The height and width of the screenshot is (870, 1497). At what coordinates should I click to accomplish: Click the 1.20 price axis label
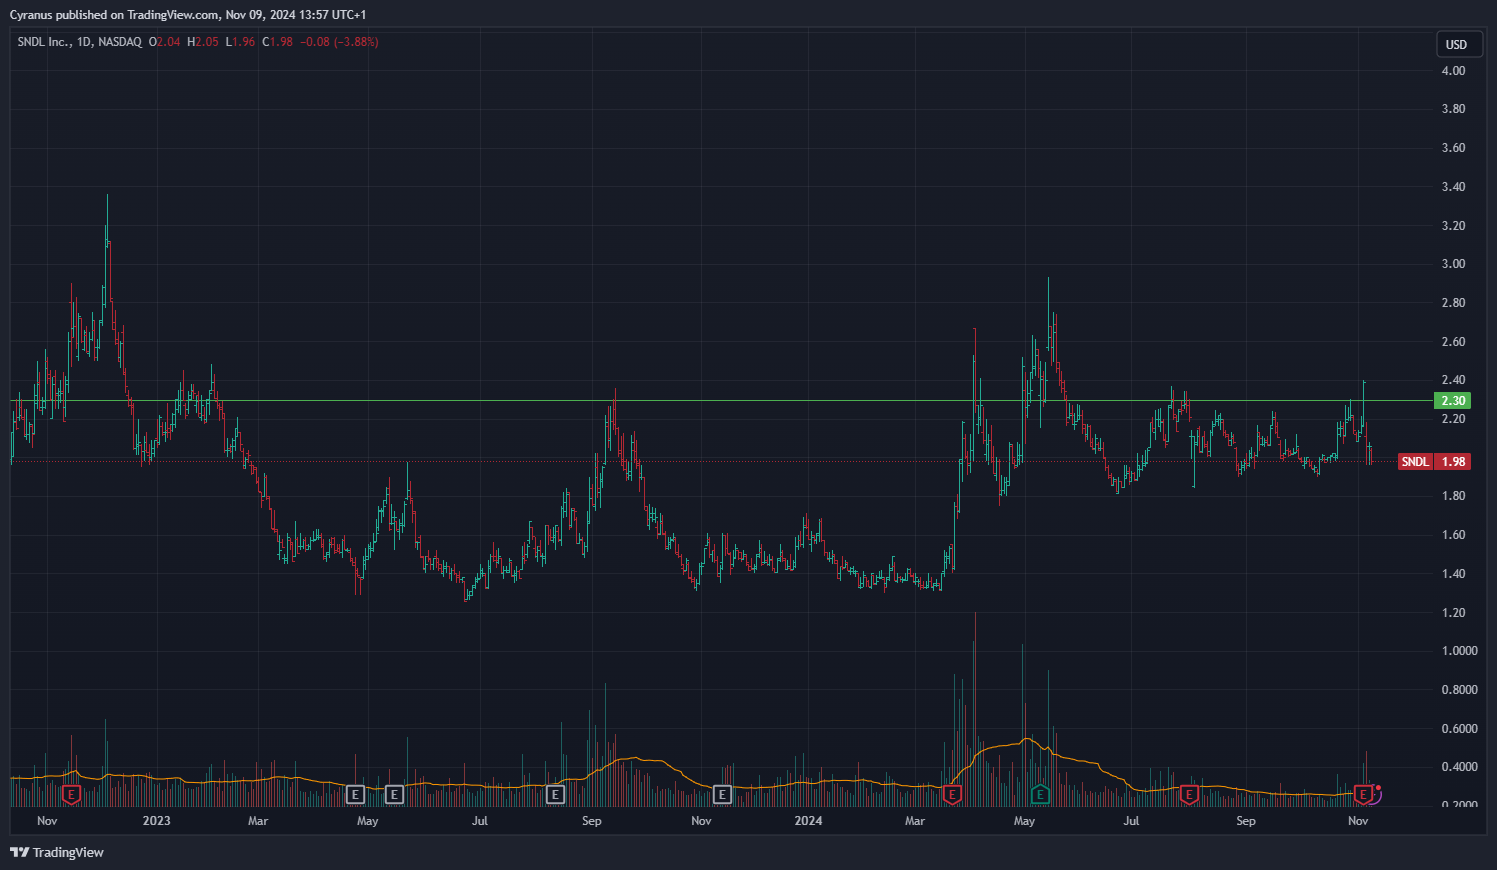pyautogui.click(x=1453, y=613)
